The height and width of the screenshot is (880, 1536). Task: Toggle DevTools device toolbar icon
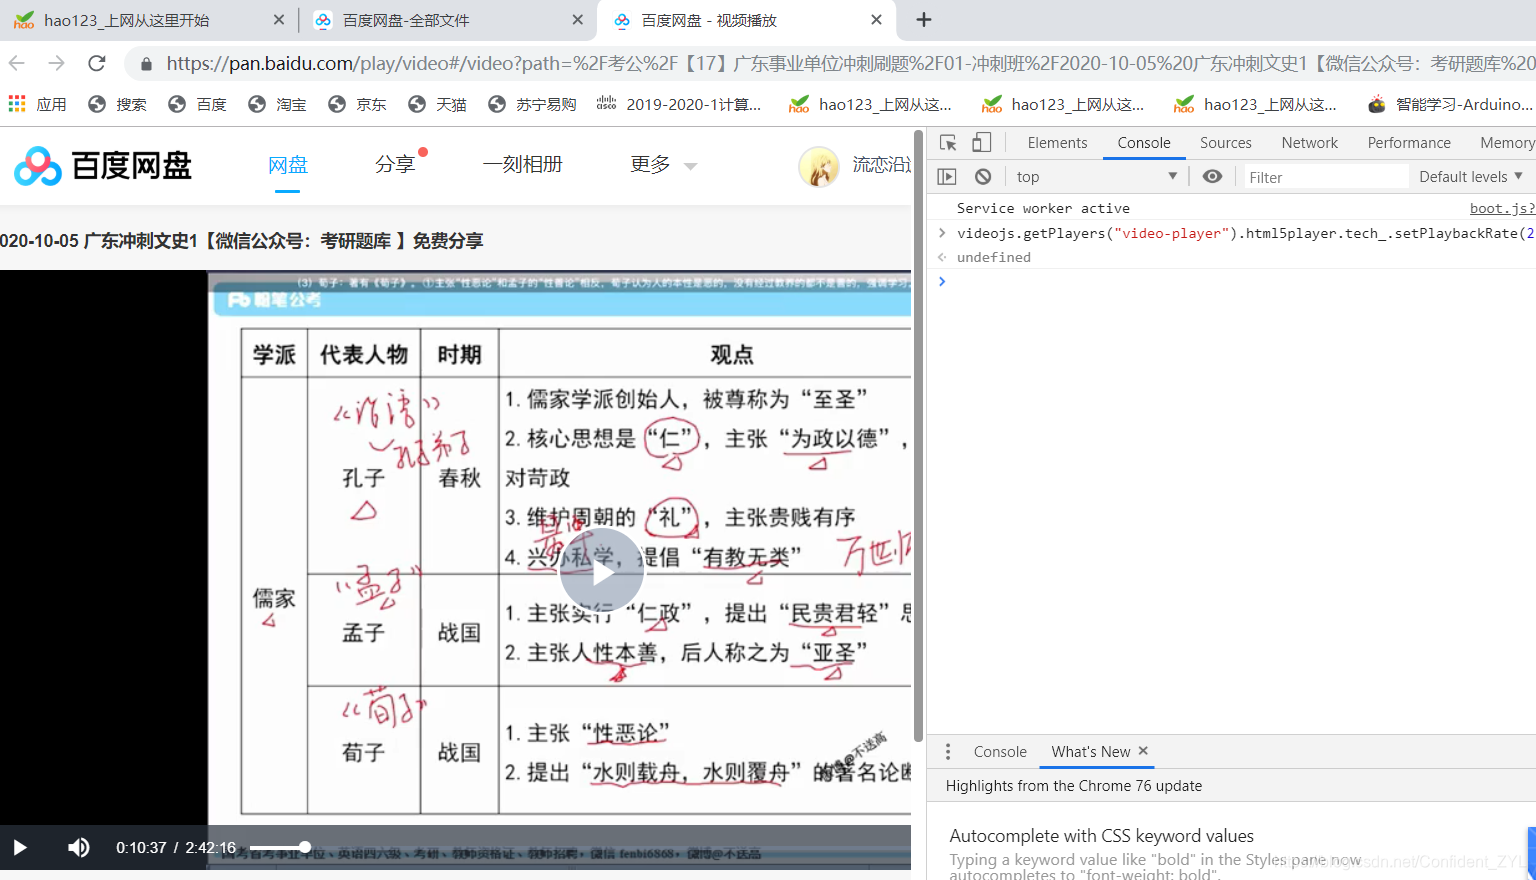pos(982,143)
